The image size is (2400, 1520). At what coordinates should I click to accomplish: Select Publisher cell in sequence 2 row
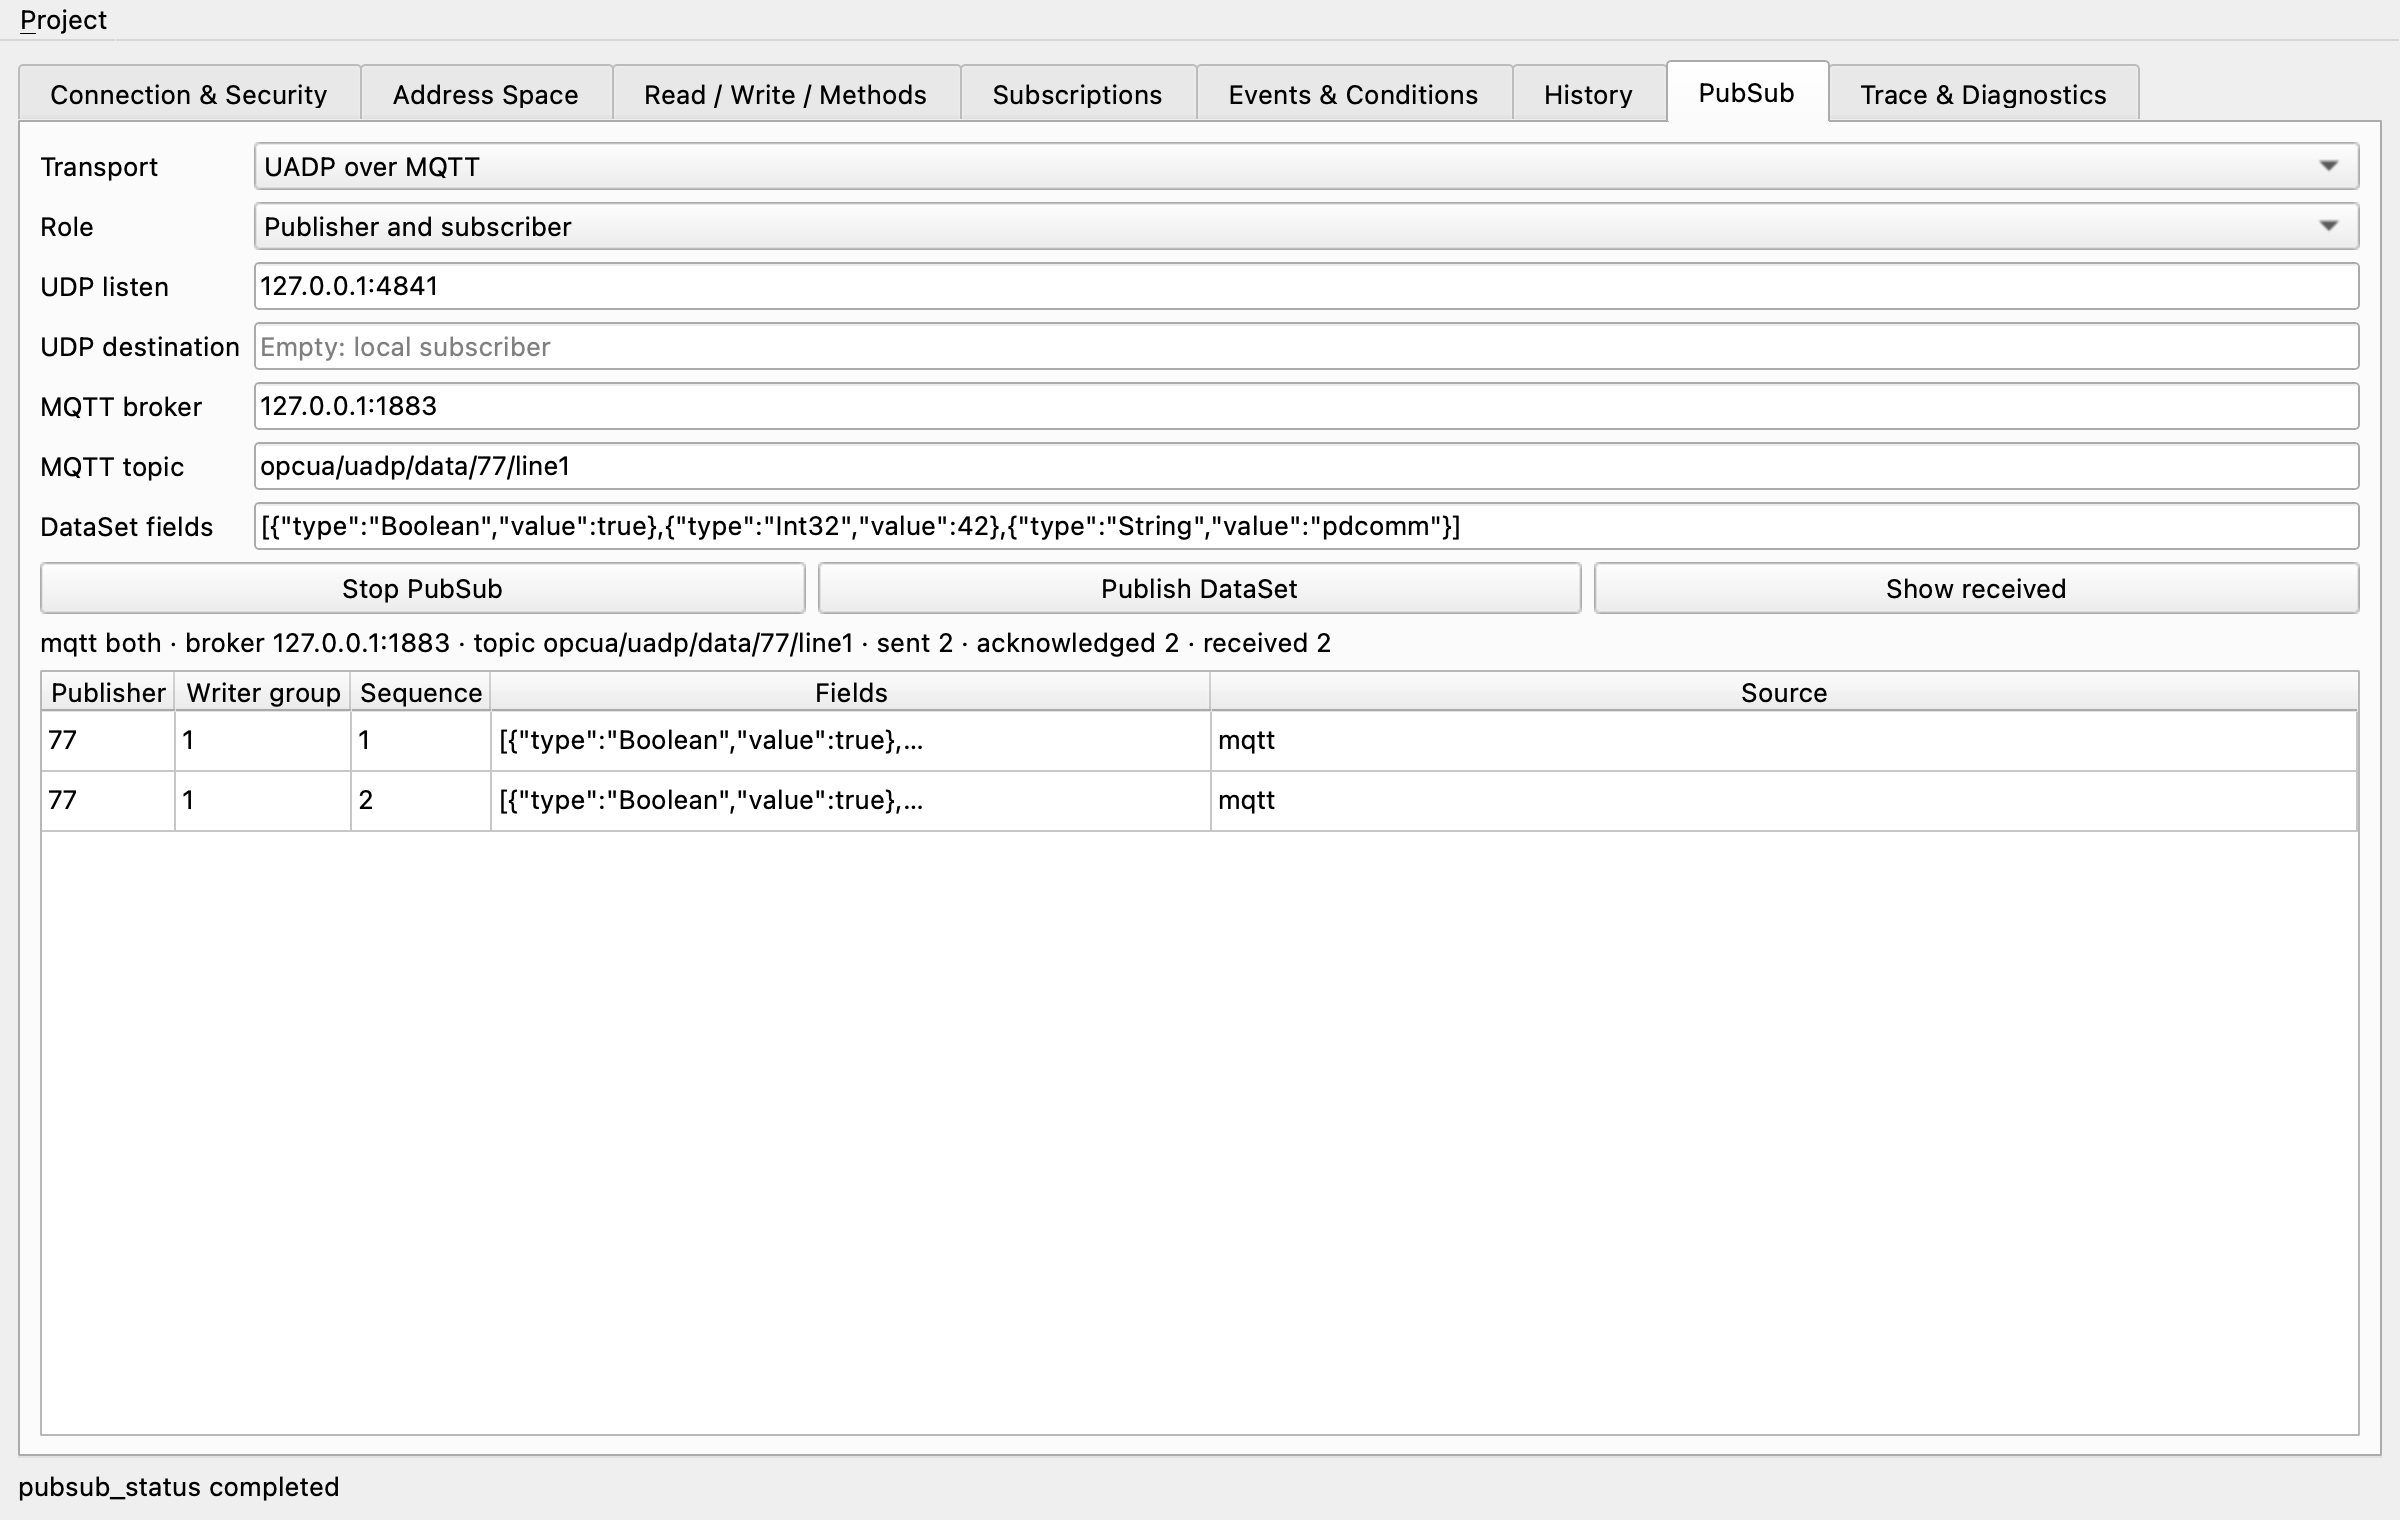[108, 800]
